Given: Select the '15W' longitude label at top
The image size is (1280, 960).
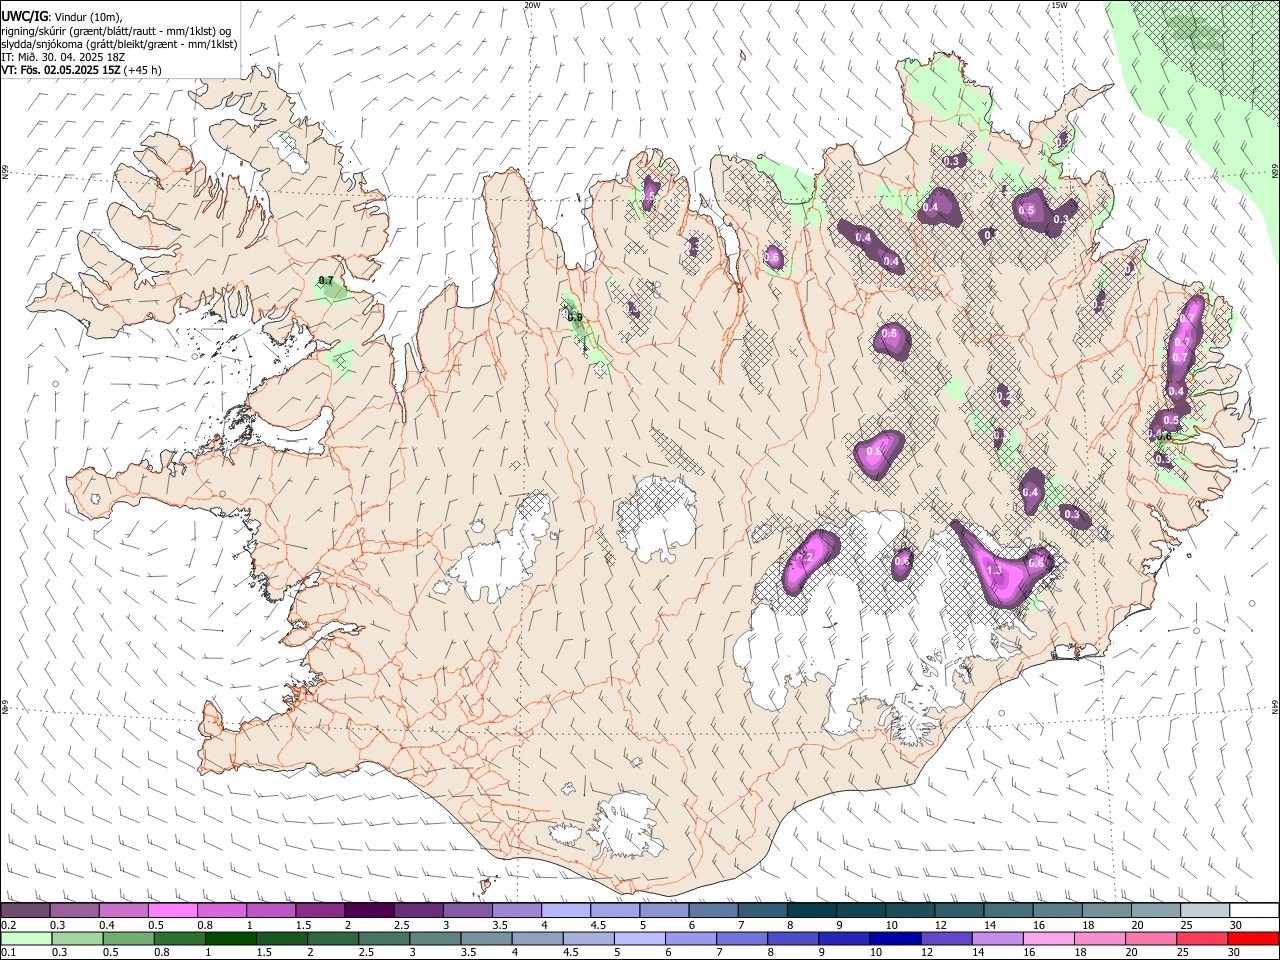Looking at the screenshot, I should click(x=1059, y=5).
